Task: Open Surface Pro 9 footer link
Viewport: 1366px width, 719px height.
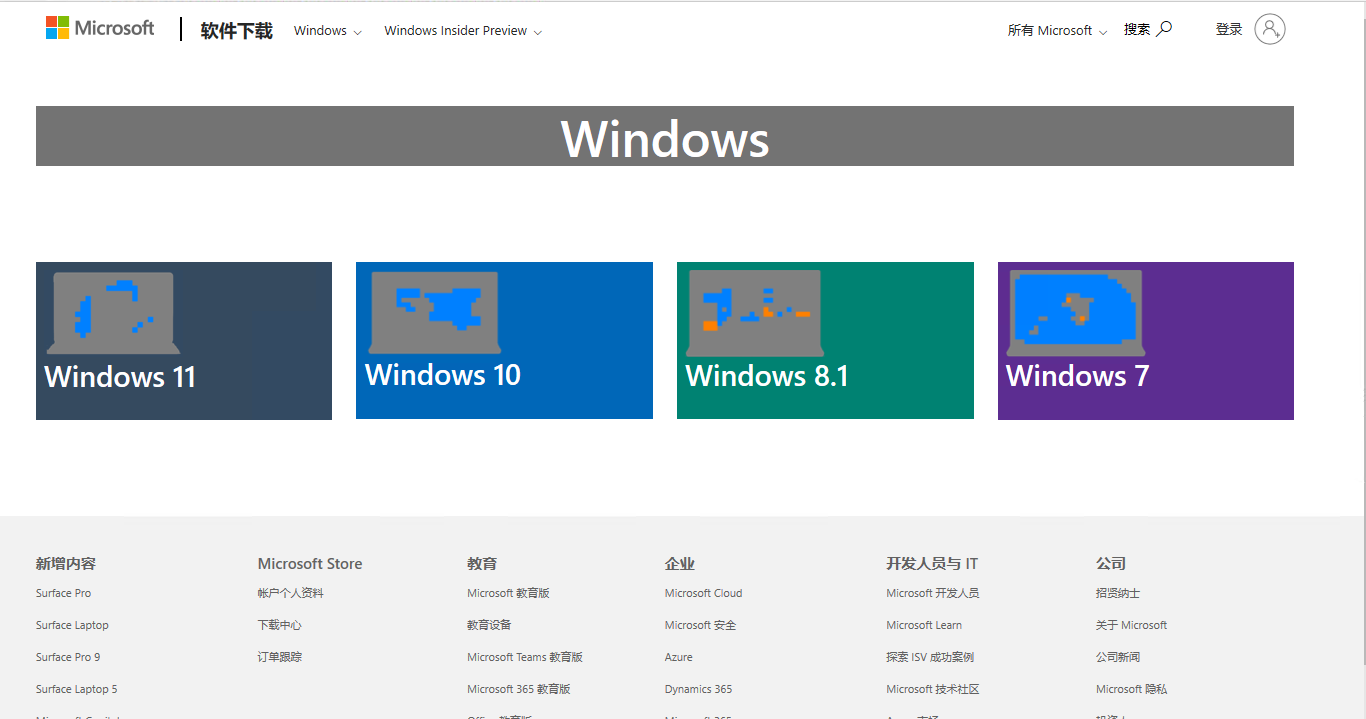Action: [x=68, y=657]
